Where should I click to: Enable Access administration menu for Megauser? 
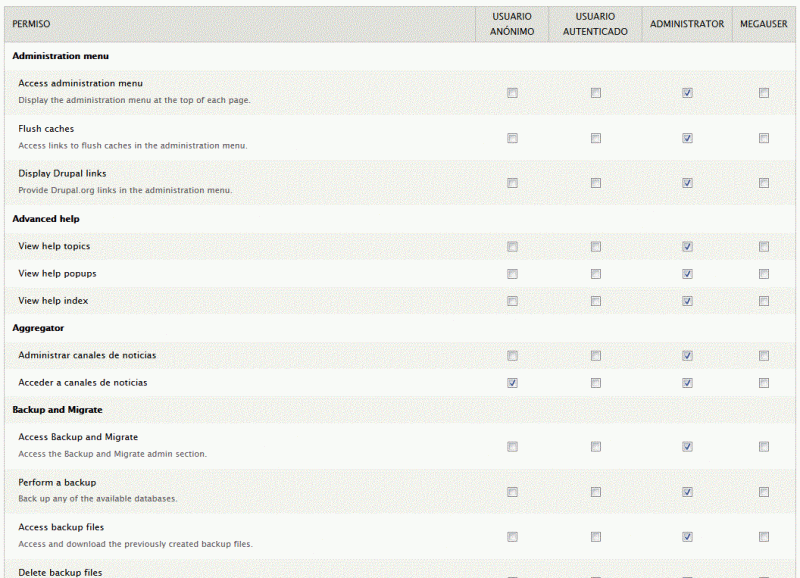point(764,93)
